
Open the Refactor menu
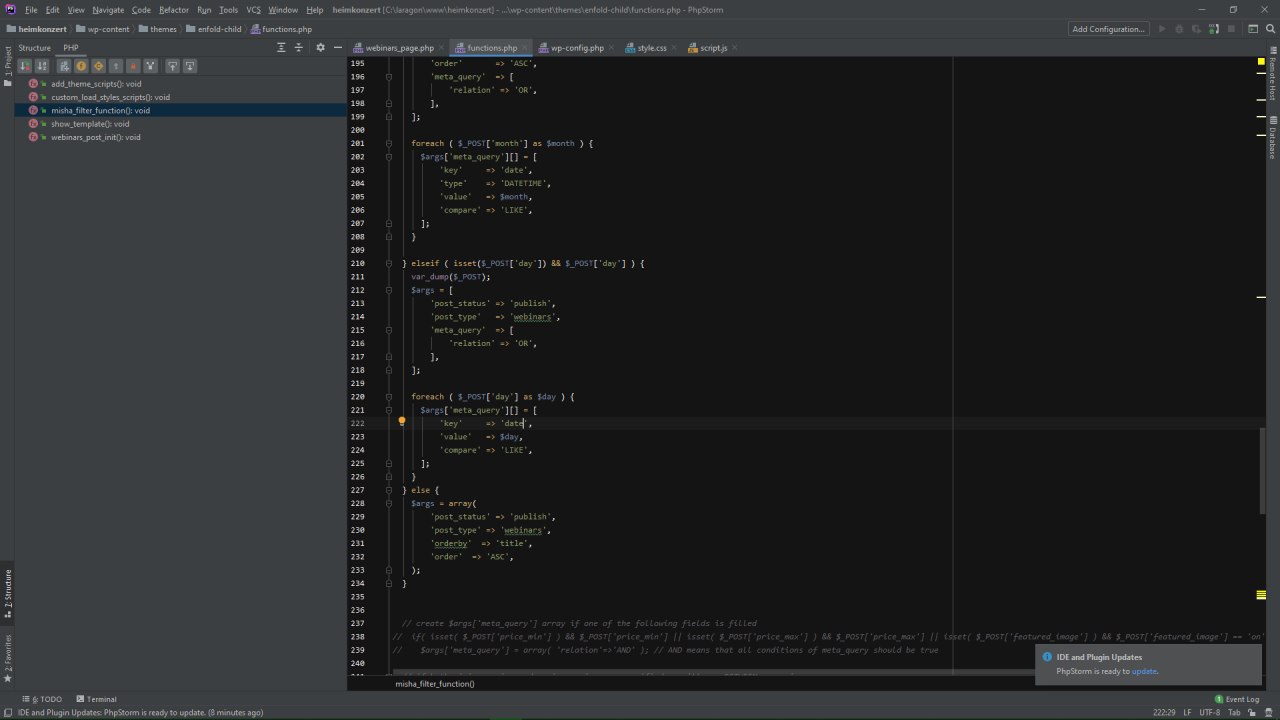pyautogui.click(x=174, y=10)
